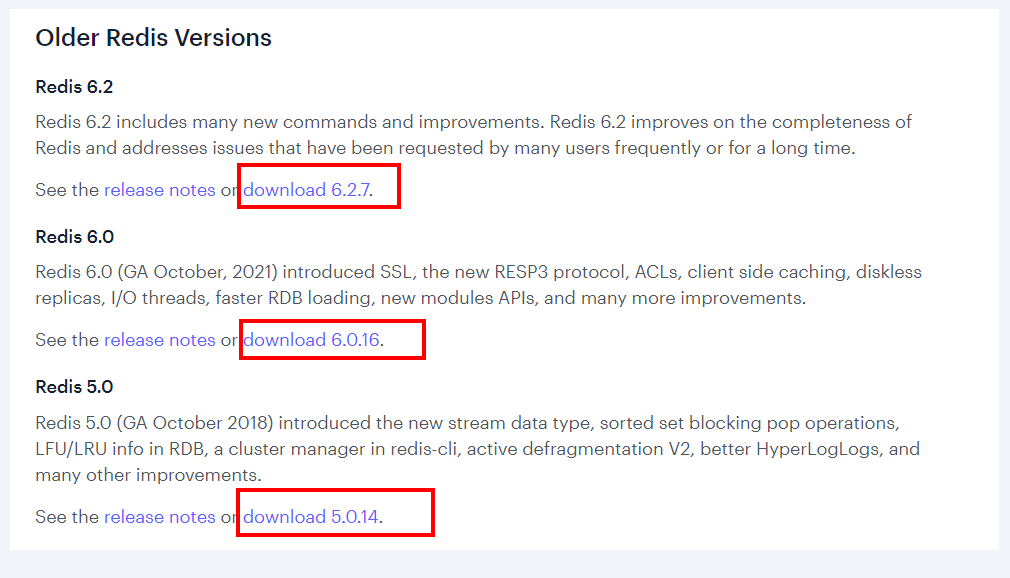The height and width of the screenshot is (578, 1010).
Task: Click the GA October 2018 text
Action: 195,423
